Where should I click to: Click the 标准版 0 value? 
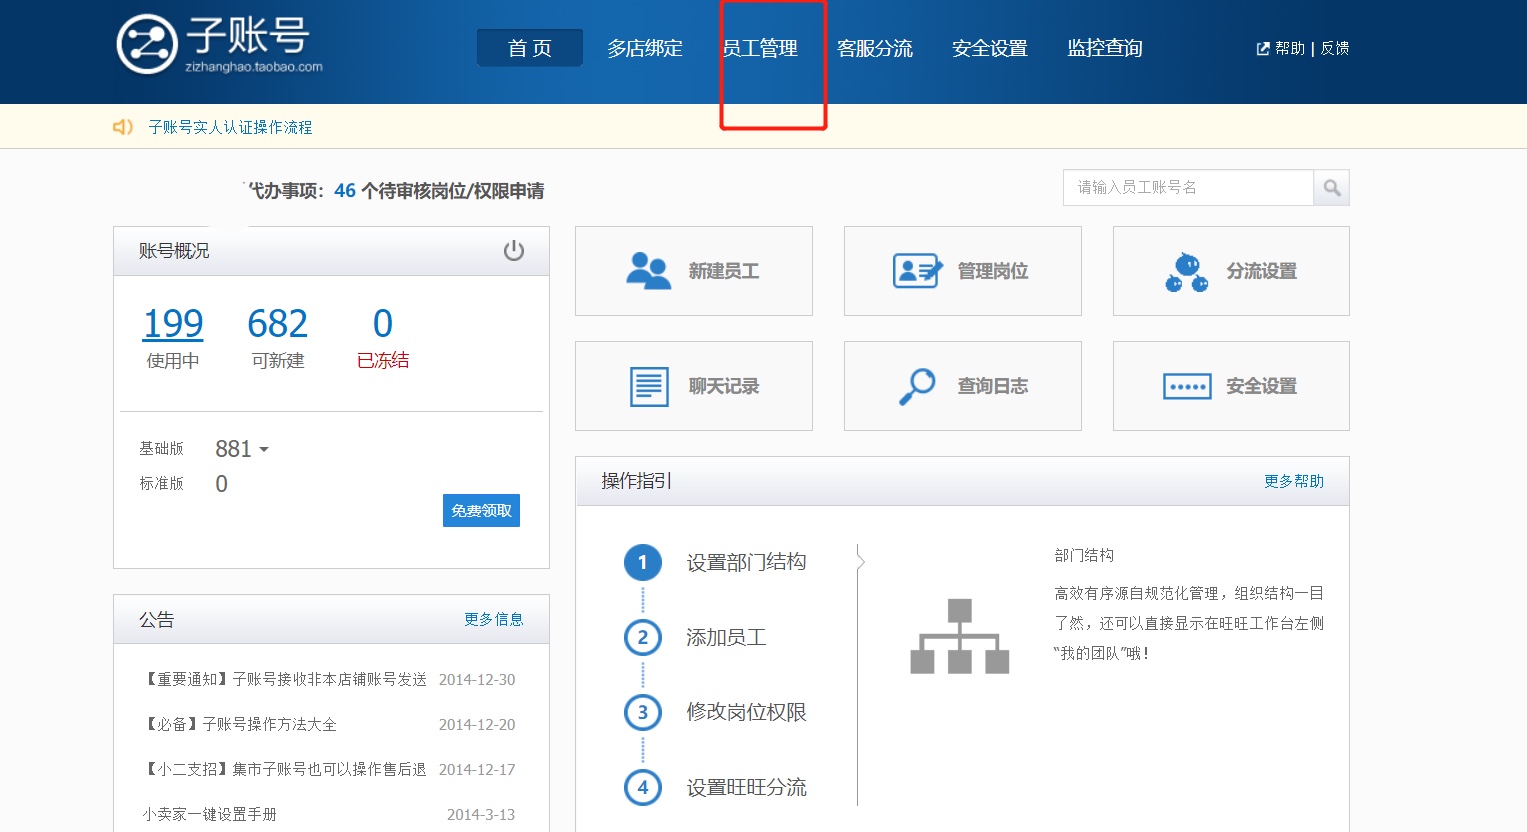tap(221, 484)
